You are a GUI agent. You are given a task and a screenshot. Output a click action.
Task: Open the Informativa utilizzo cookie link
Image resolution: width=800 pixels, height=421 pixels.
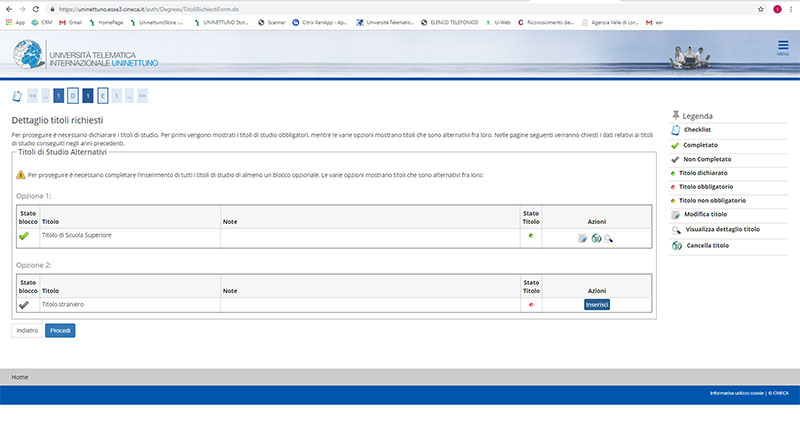(x=736, y=394)
